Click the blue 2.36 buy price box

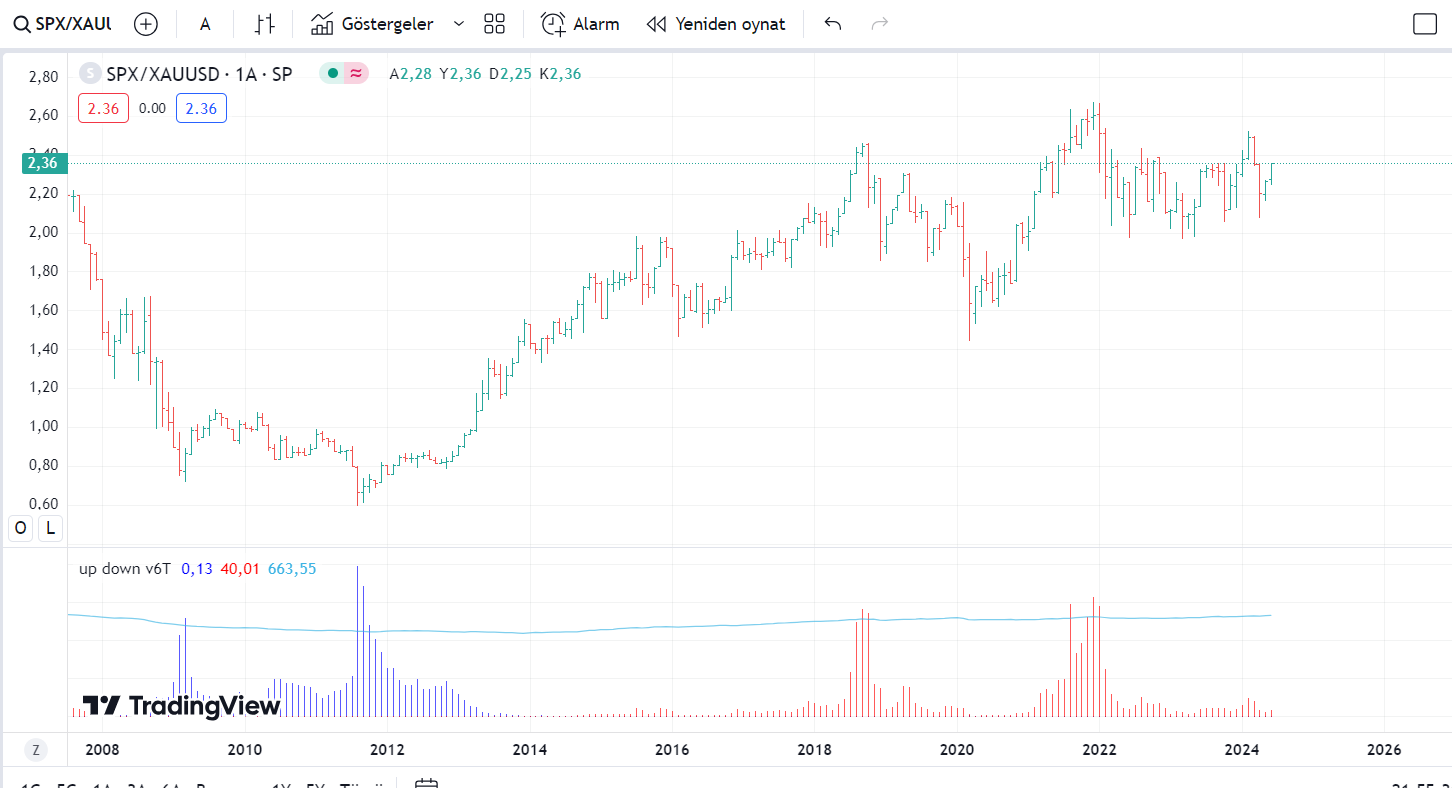pyautogui.click(x=201, y=108)
